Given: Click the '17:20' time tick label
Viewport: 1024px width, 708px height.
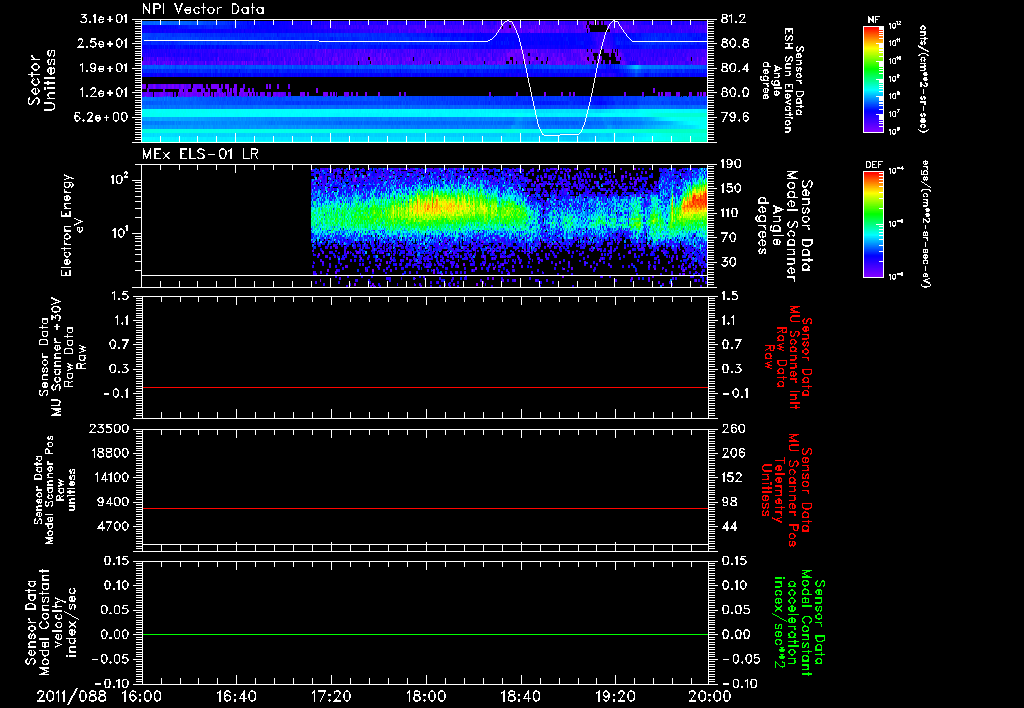Looking at the screenshot, I should (331, 696).
